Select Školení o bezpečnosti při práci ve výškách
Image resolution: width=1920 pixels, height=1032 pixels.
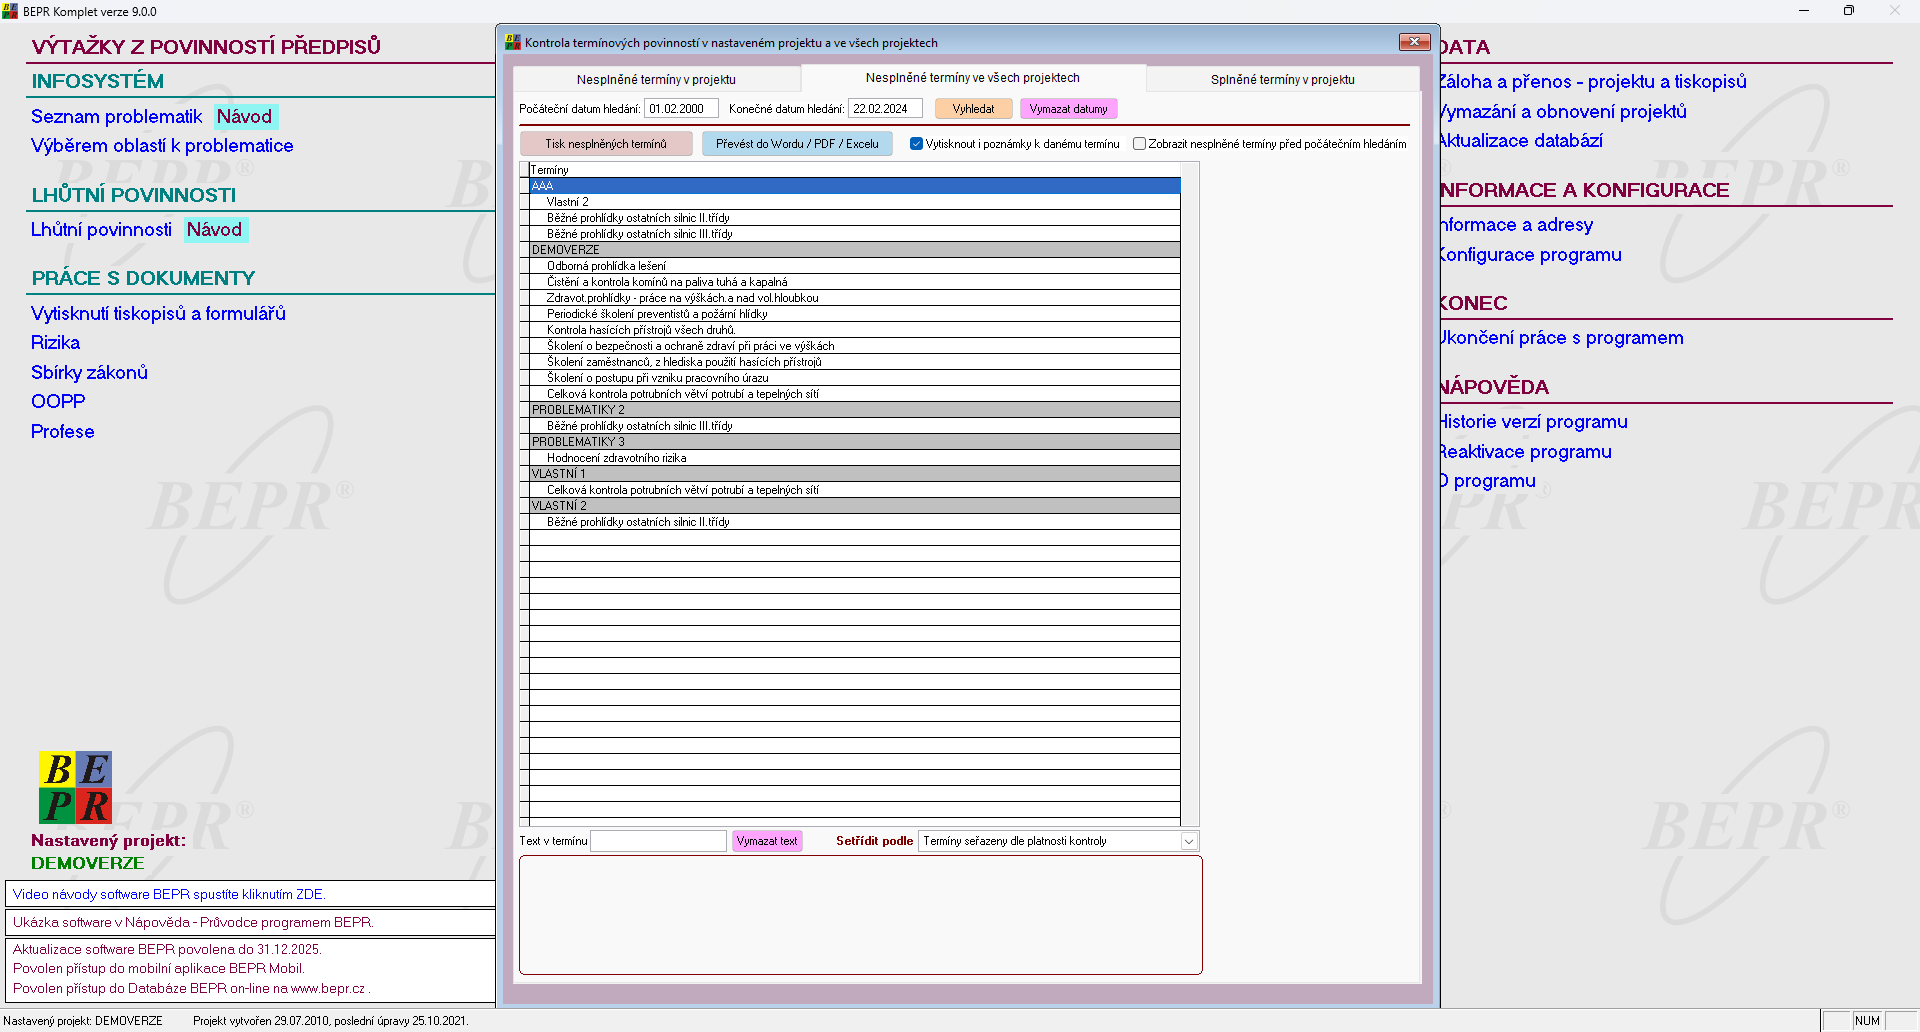pos(855,346)
